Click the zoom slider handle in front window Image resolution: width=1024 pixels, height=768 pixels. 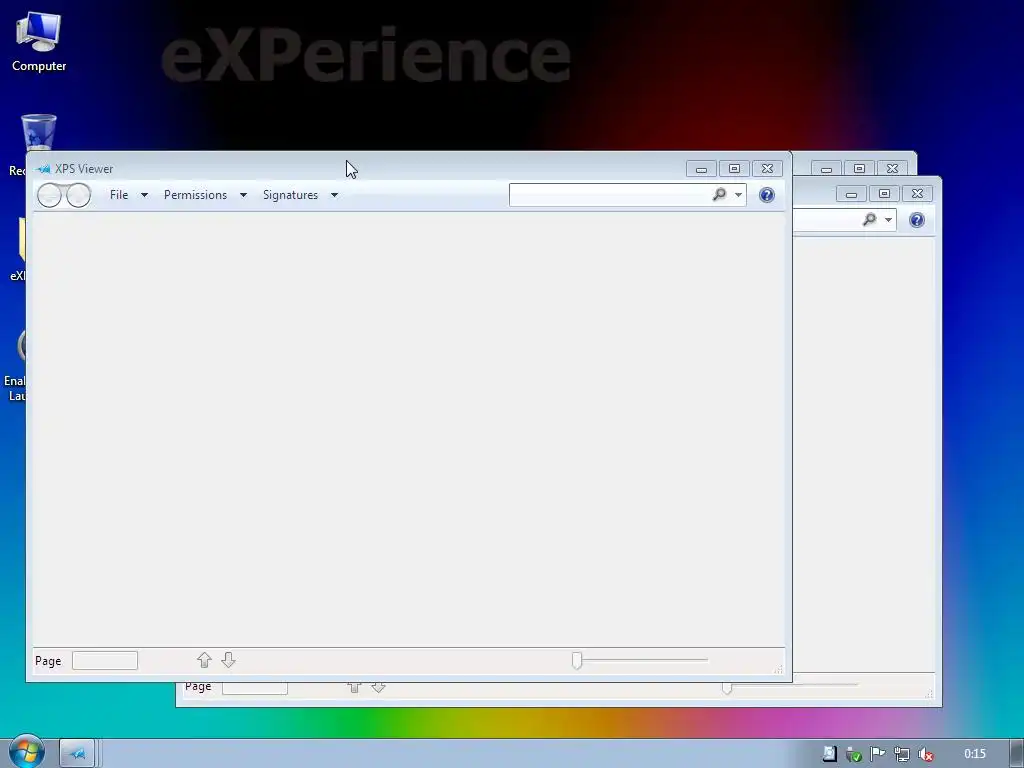(577, 660)
